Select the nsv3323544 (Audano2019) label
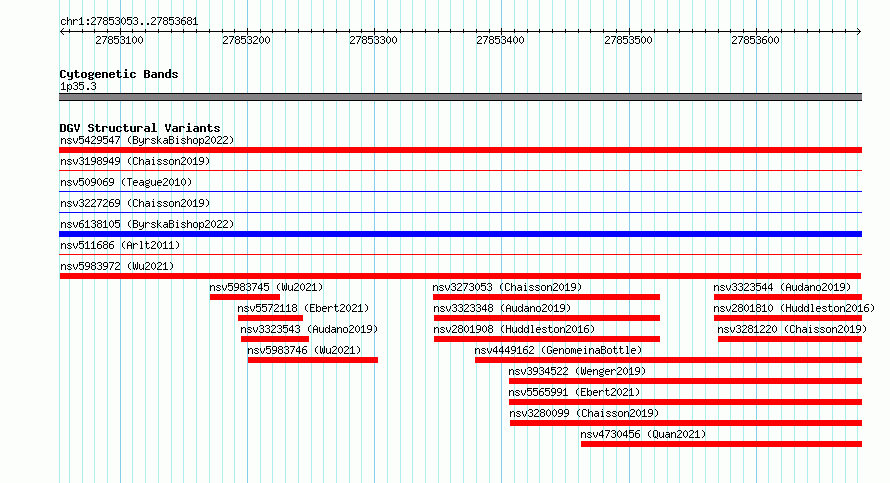890x483 pixels. [x=782, y=287]
